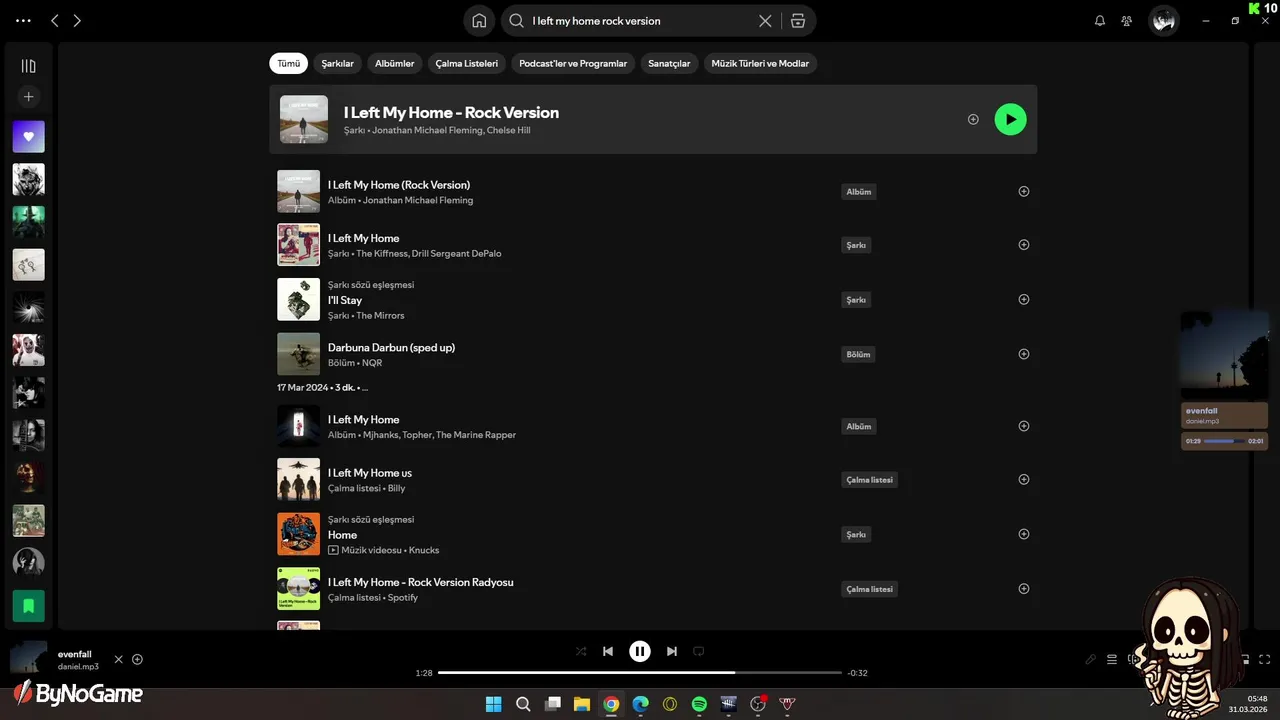Open Liked Songs heart tile in sidebar

[x=28, y=137]
